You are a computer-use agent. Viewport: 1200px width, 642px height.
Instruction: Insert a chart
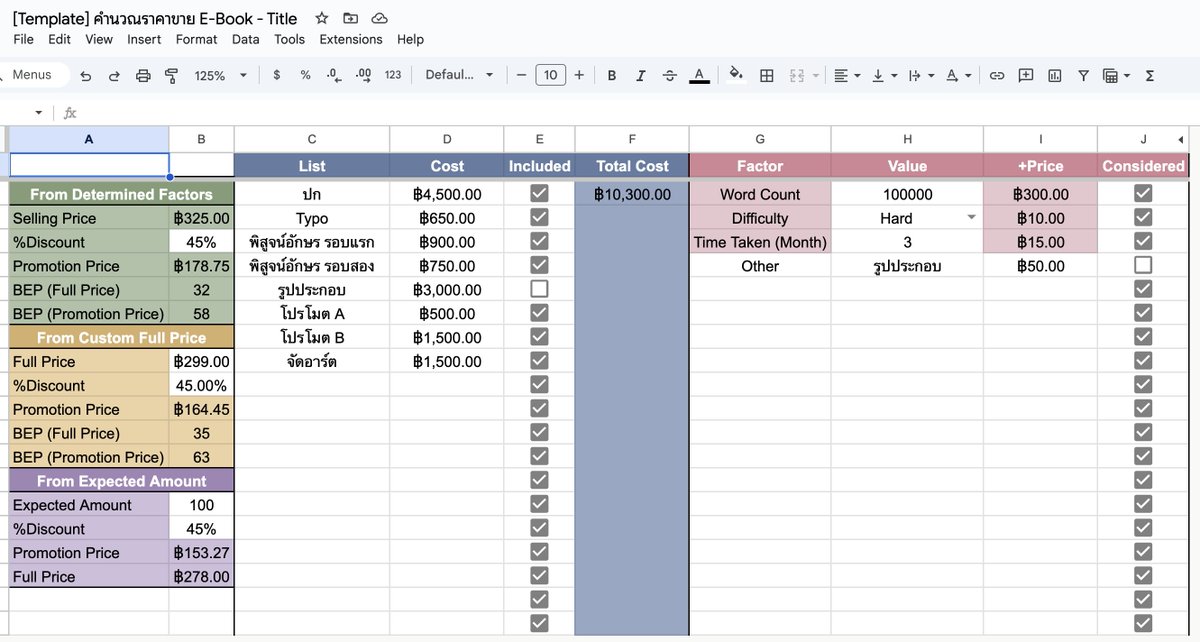(x=1055, y=75)
